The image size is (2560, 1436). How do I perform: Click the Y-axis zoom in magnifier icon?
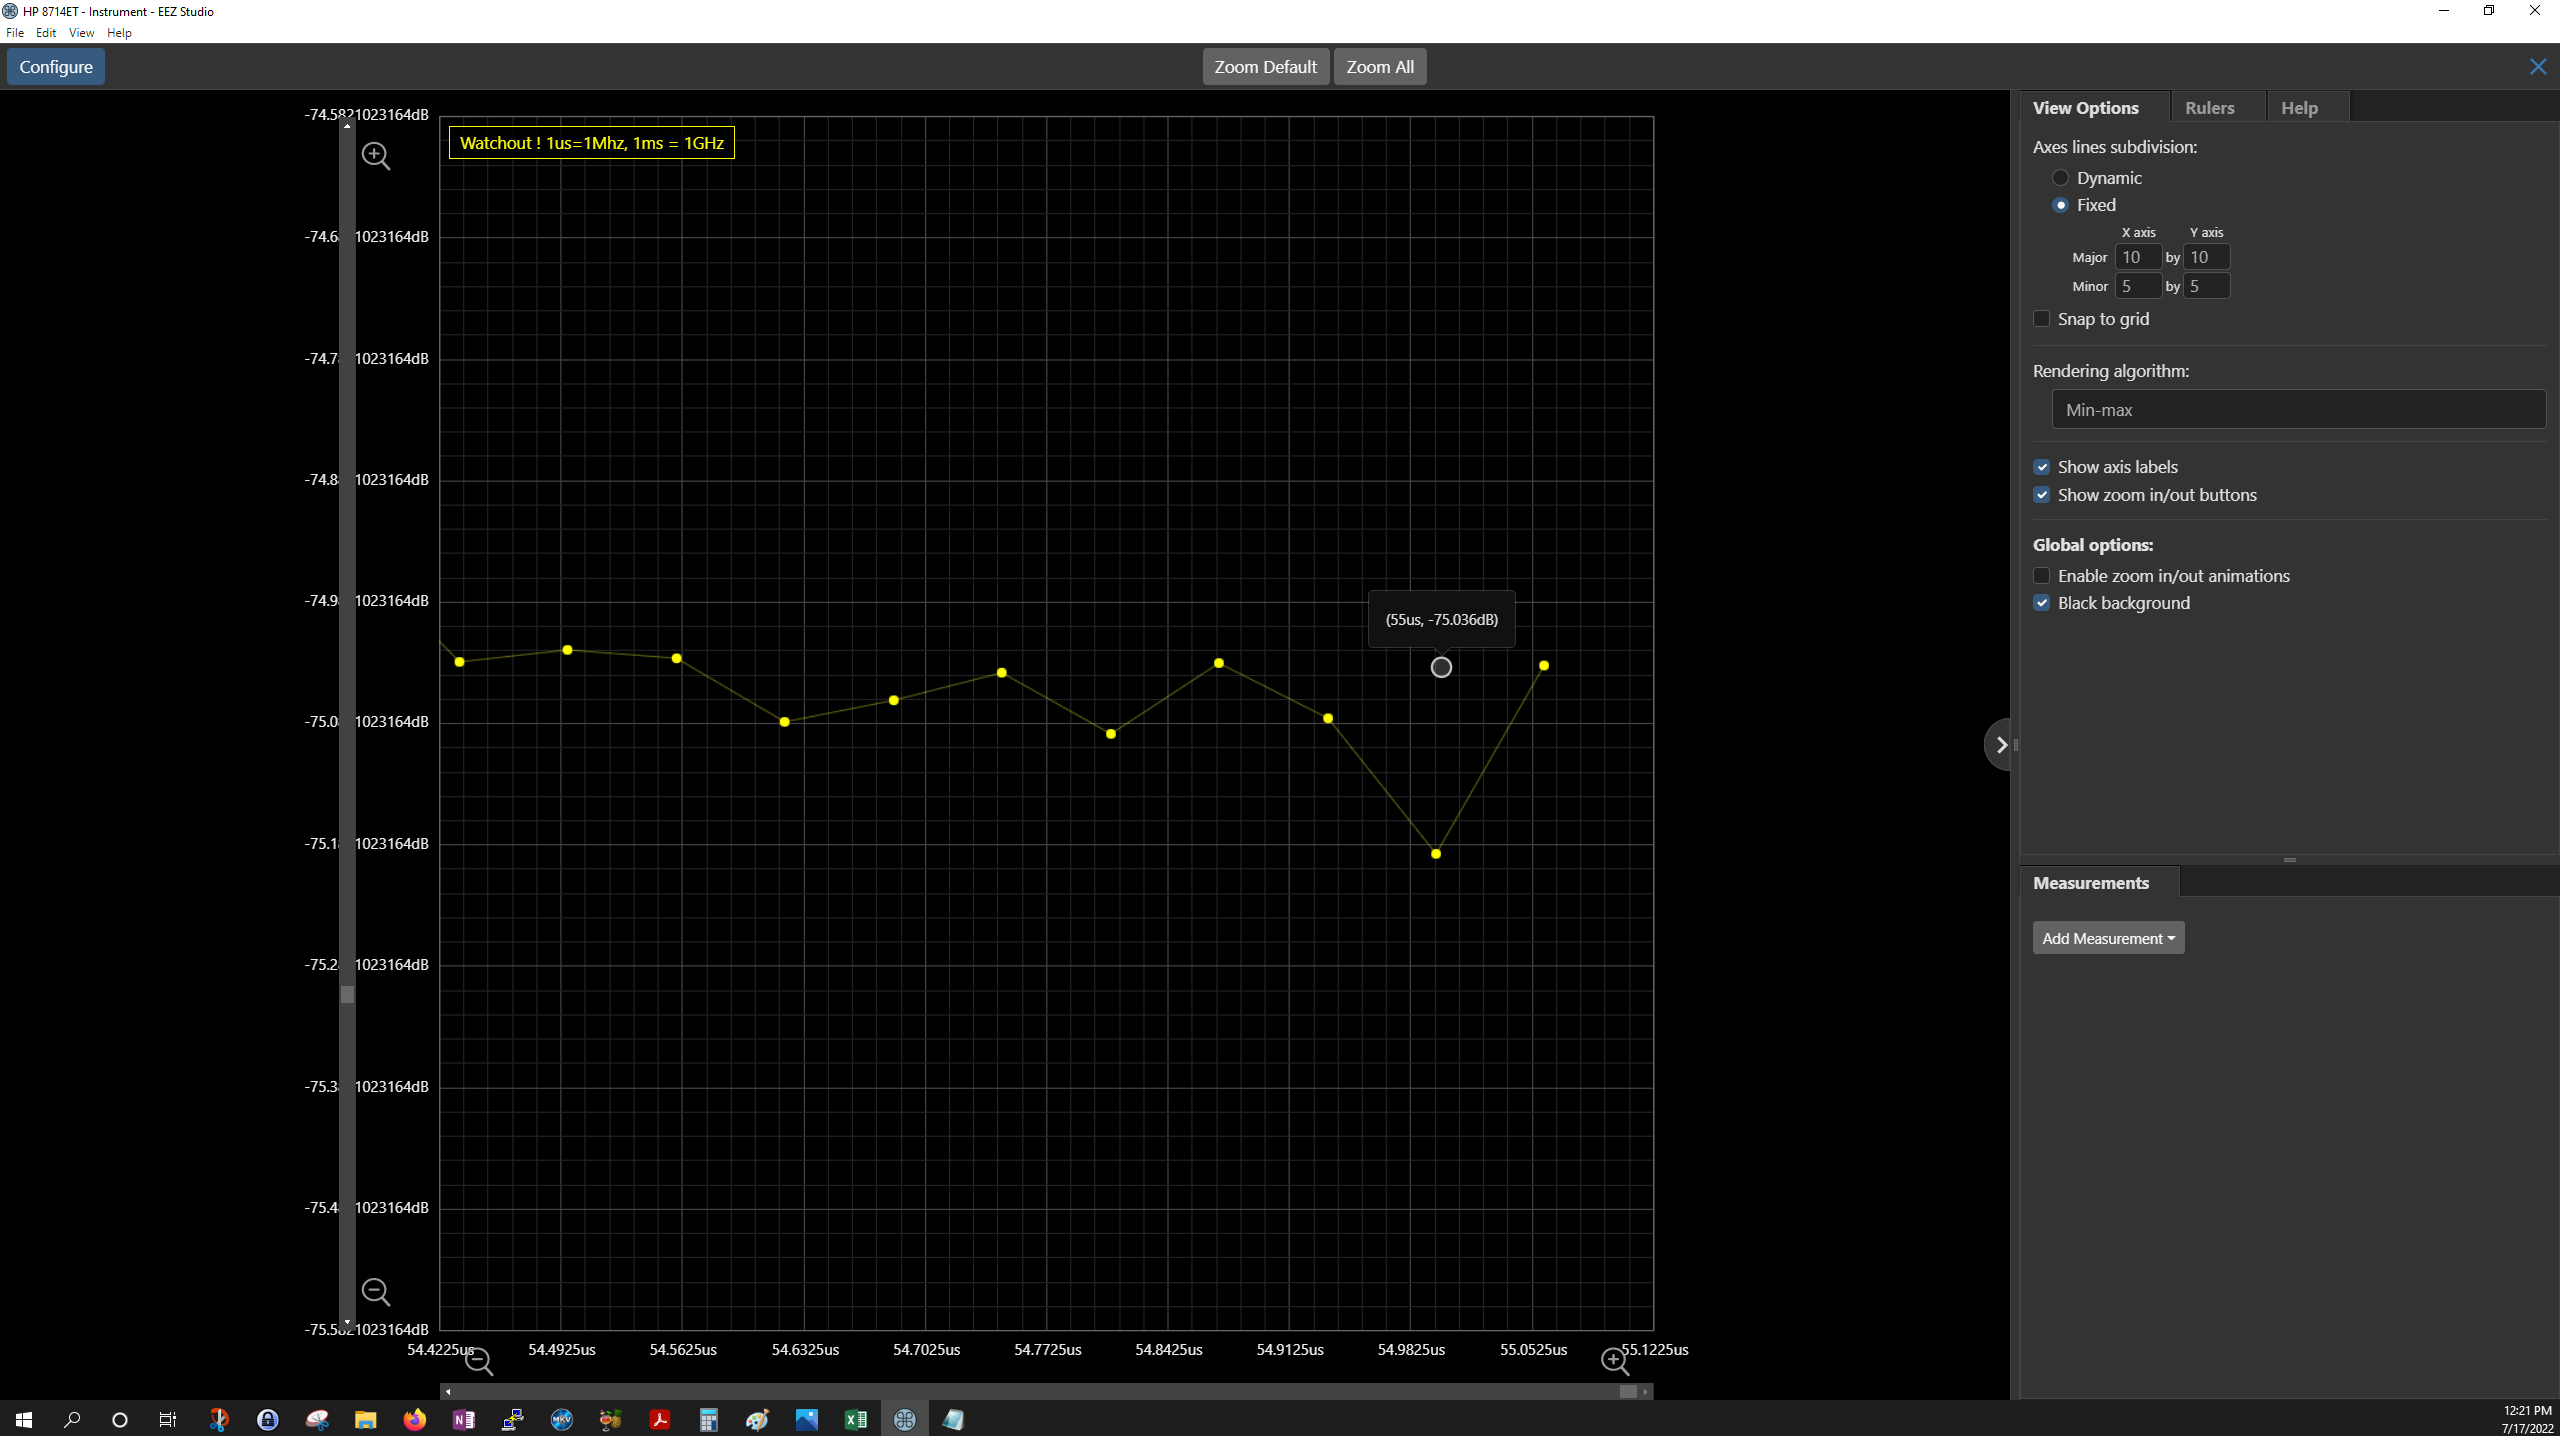pyautogui.click(x=375, y=155)
